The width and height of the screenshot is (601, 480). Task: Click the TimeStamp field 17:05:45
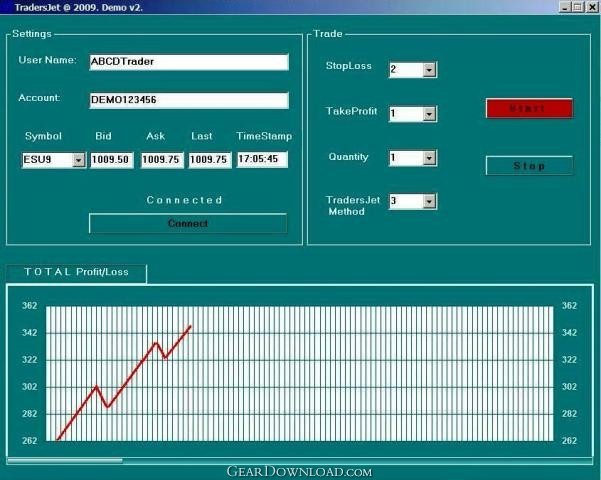click(x=262, y=159)
